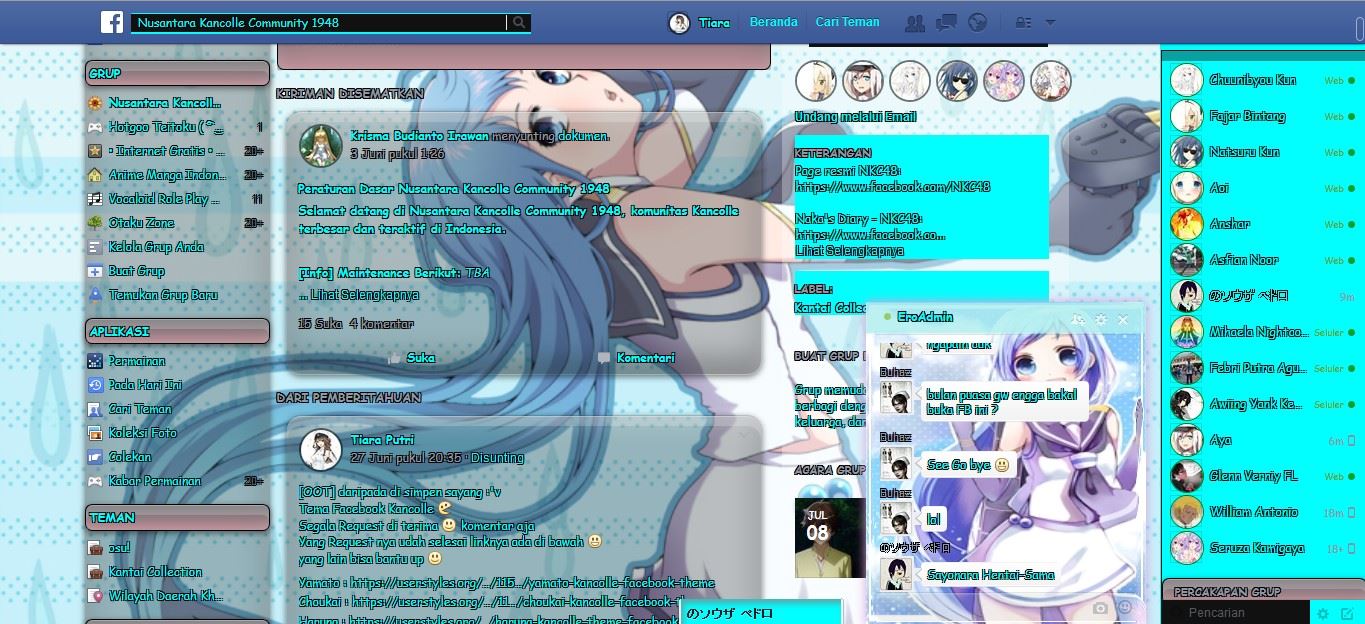Click the 4 komentar count
Screen dimensions: 1365x624
point(381,324)
